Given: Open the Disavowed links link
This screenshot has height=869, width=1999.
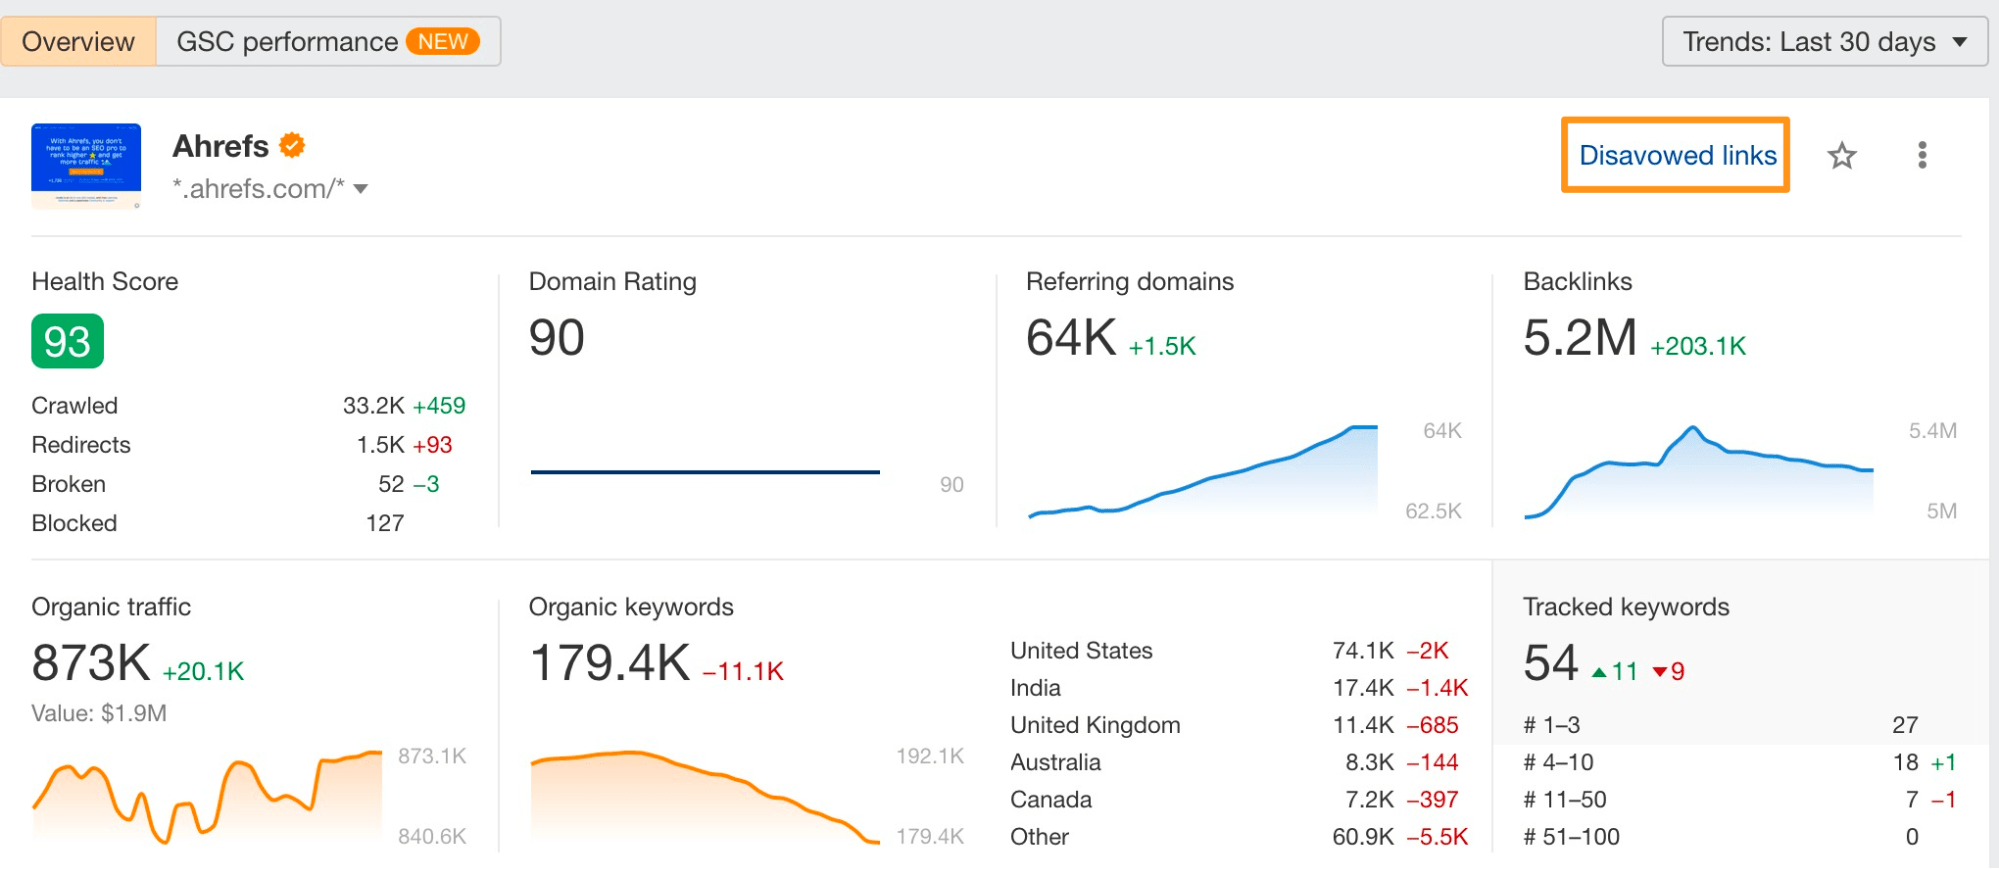Looking at the screenshot, I should pos(1677,155).
